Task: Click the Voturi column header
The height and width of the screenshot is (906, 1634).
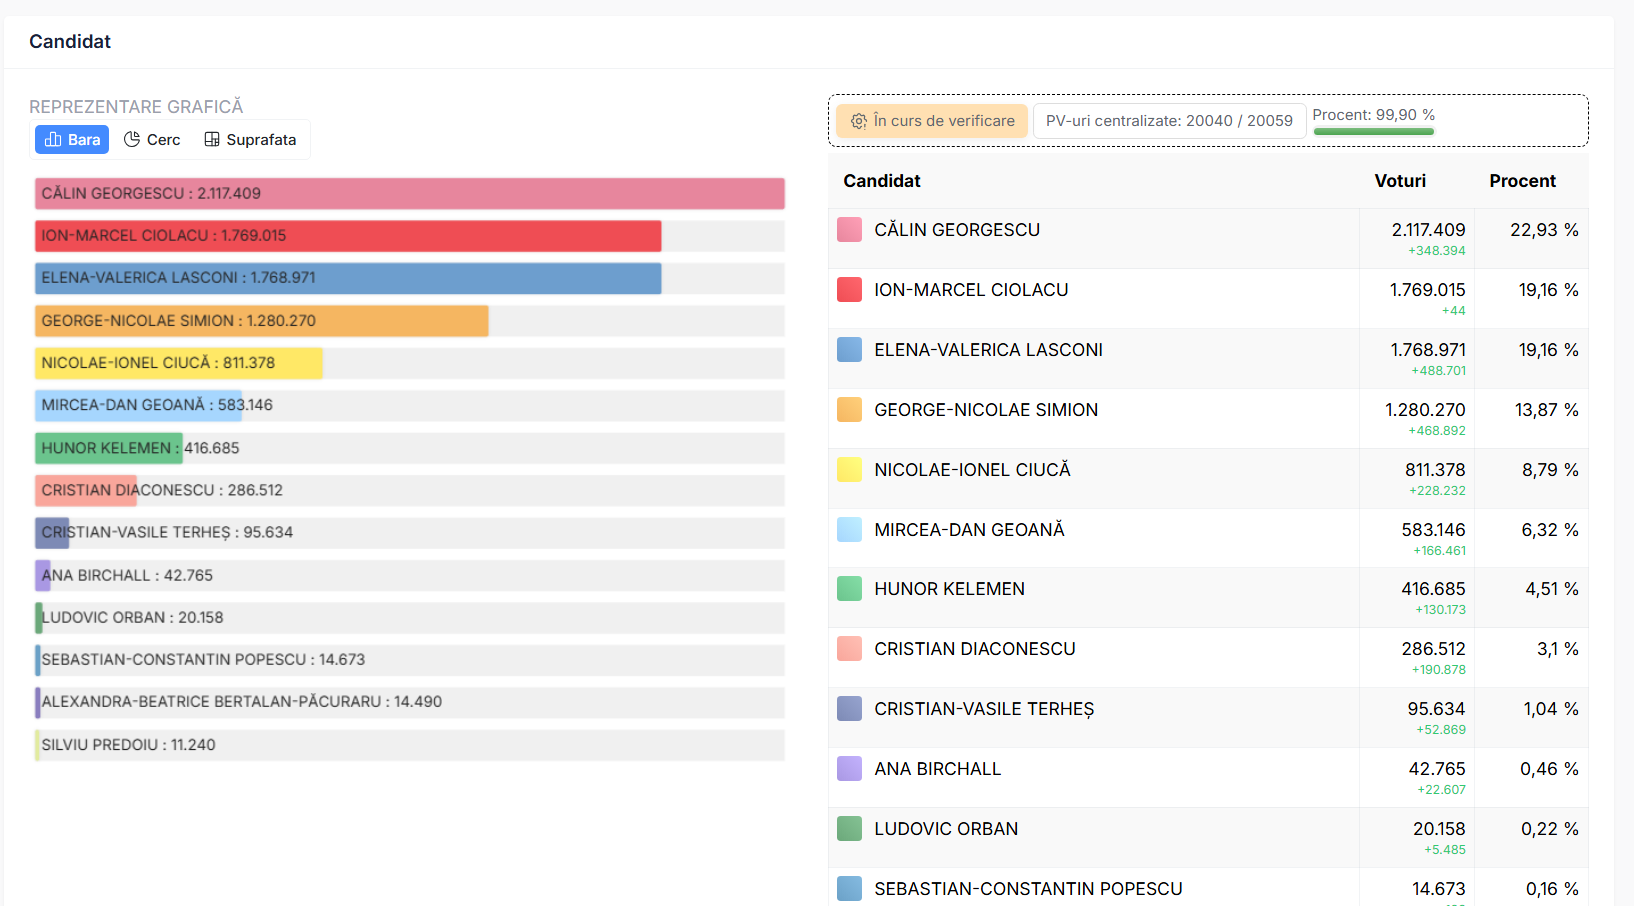Action: (x=1399, y=181)
